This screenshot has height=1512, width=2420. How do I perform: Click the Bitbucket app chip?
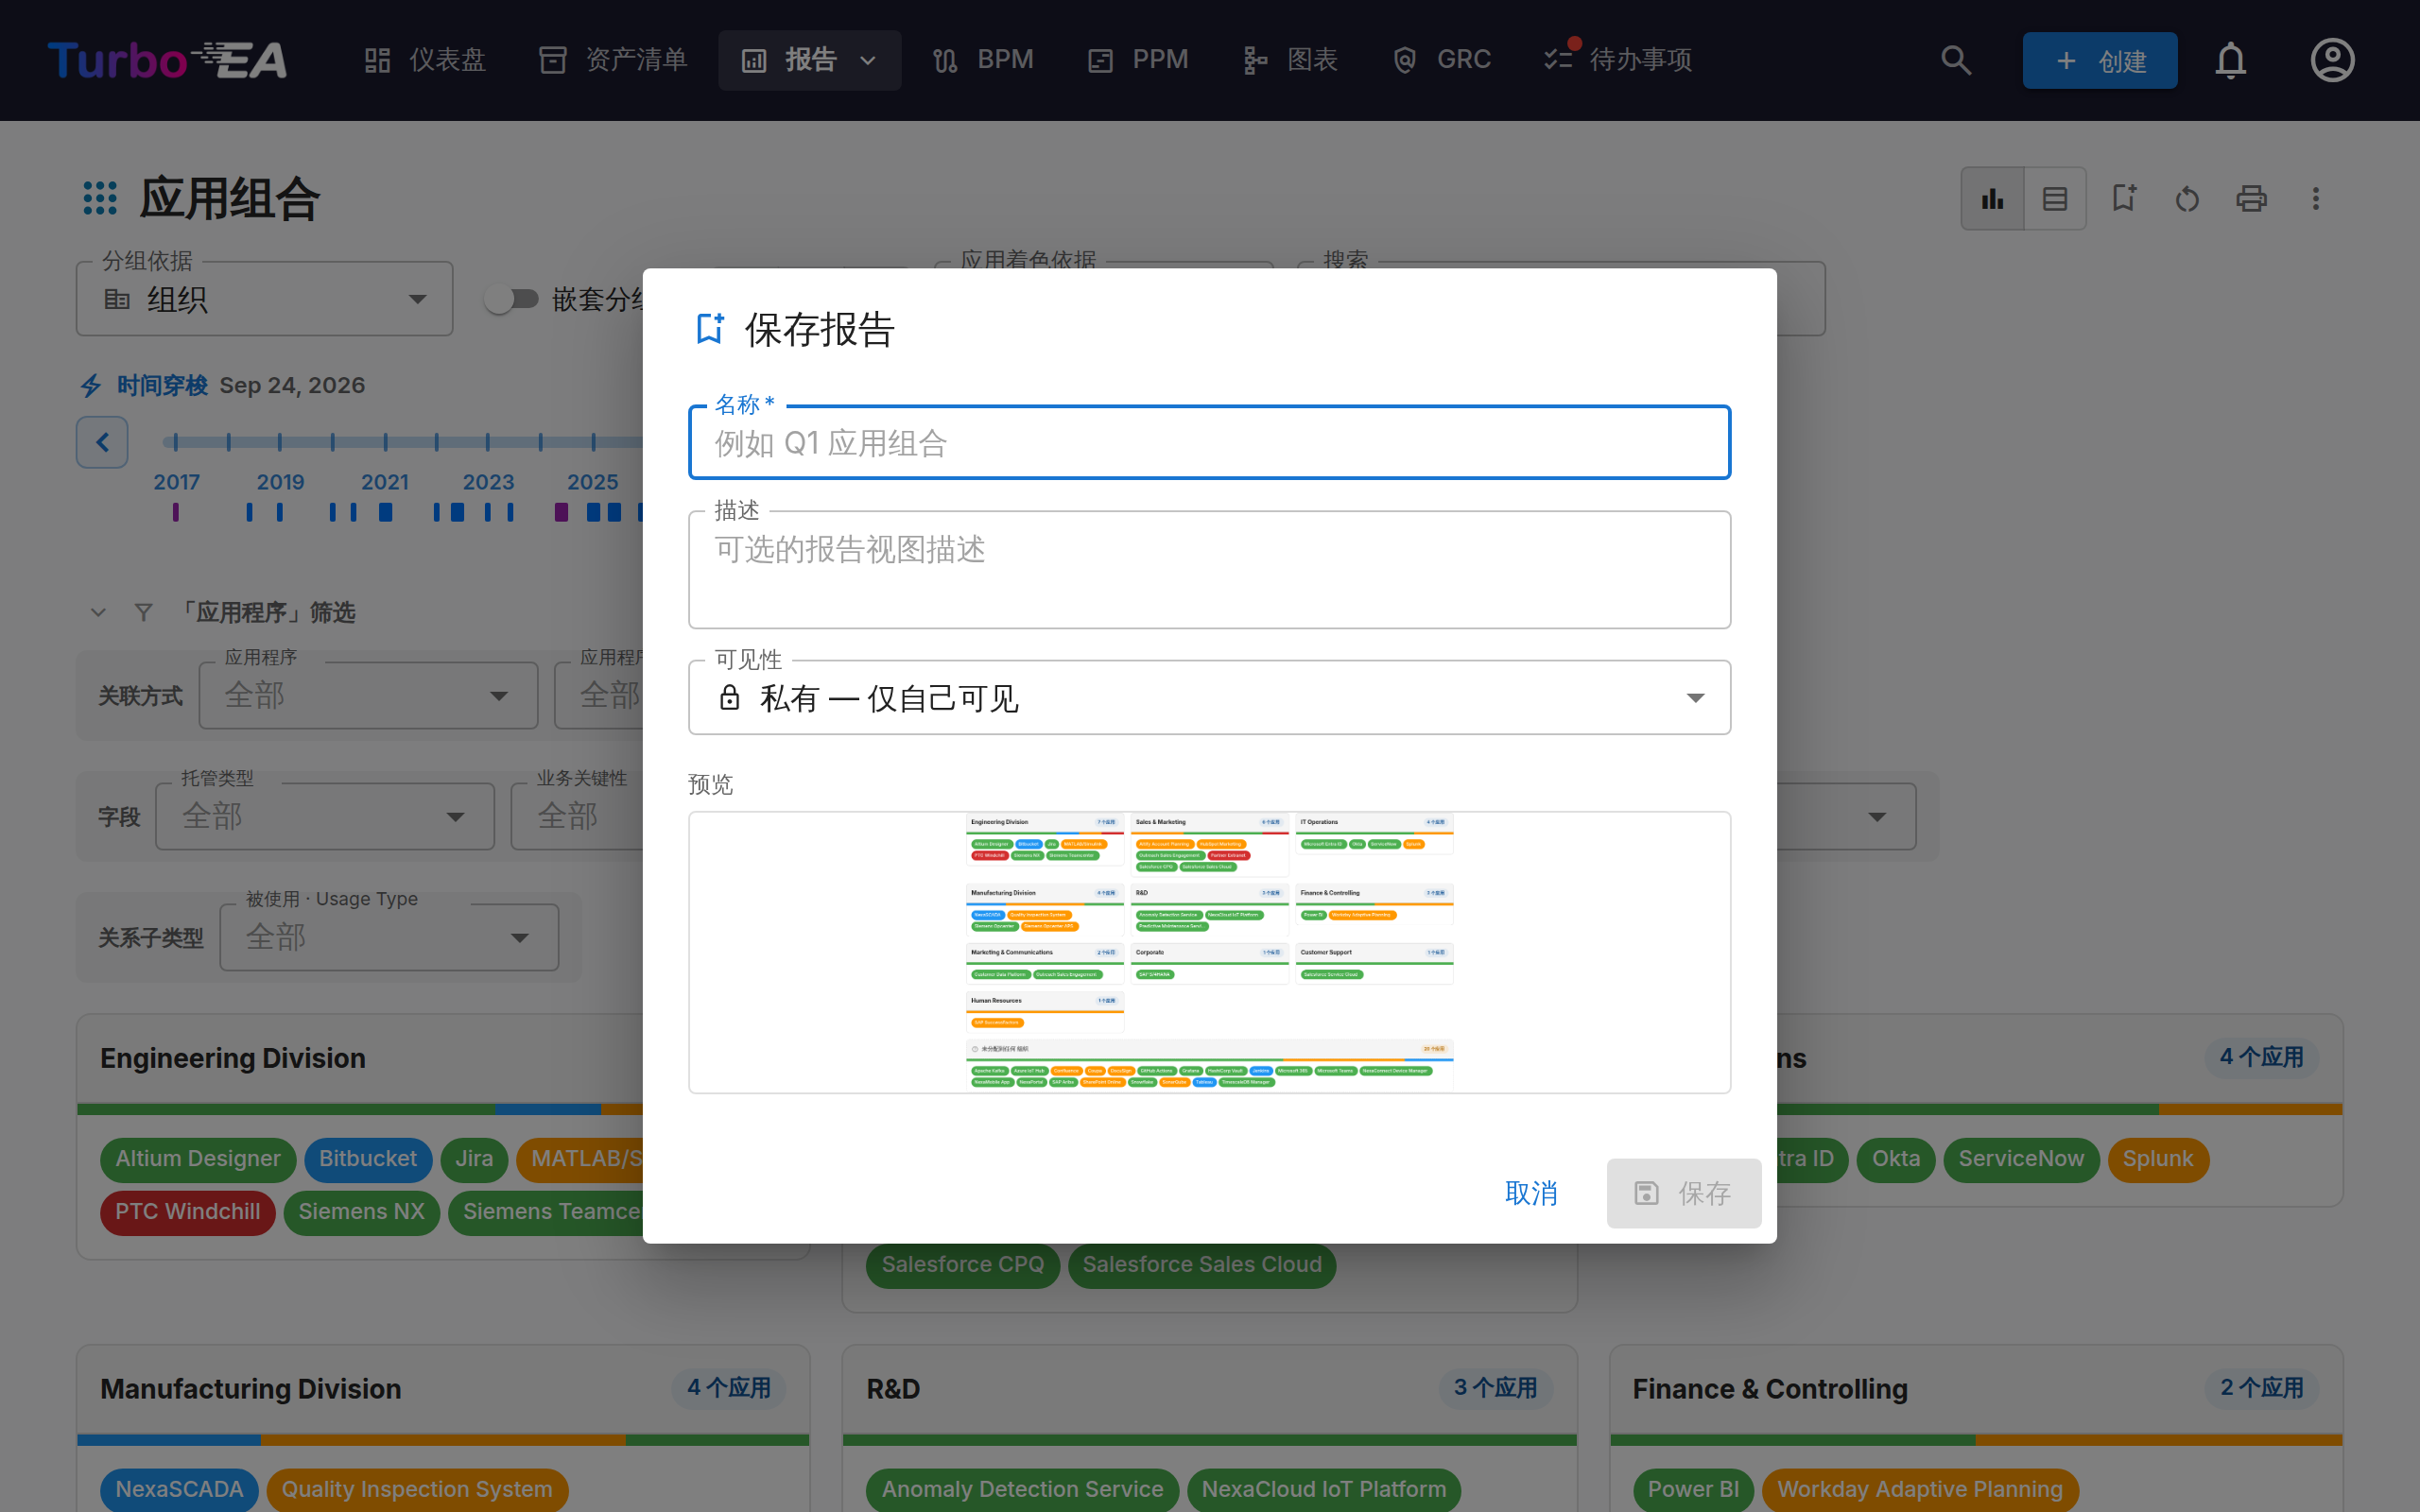click(368, 1159)
